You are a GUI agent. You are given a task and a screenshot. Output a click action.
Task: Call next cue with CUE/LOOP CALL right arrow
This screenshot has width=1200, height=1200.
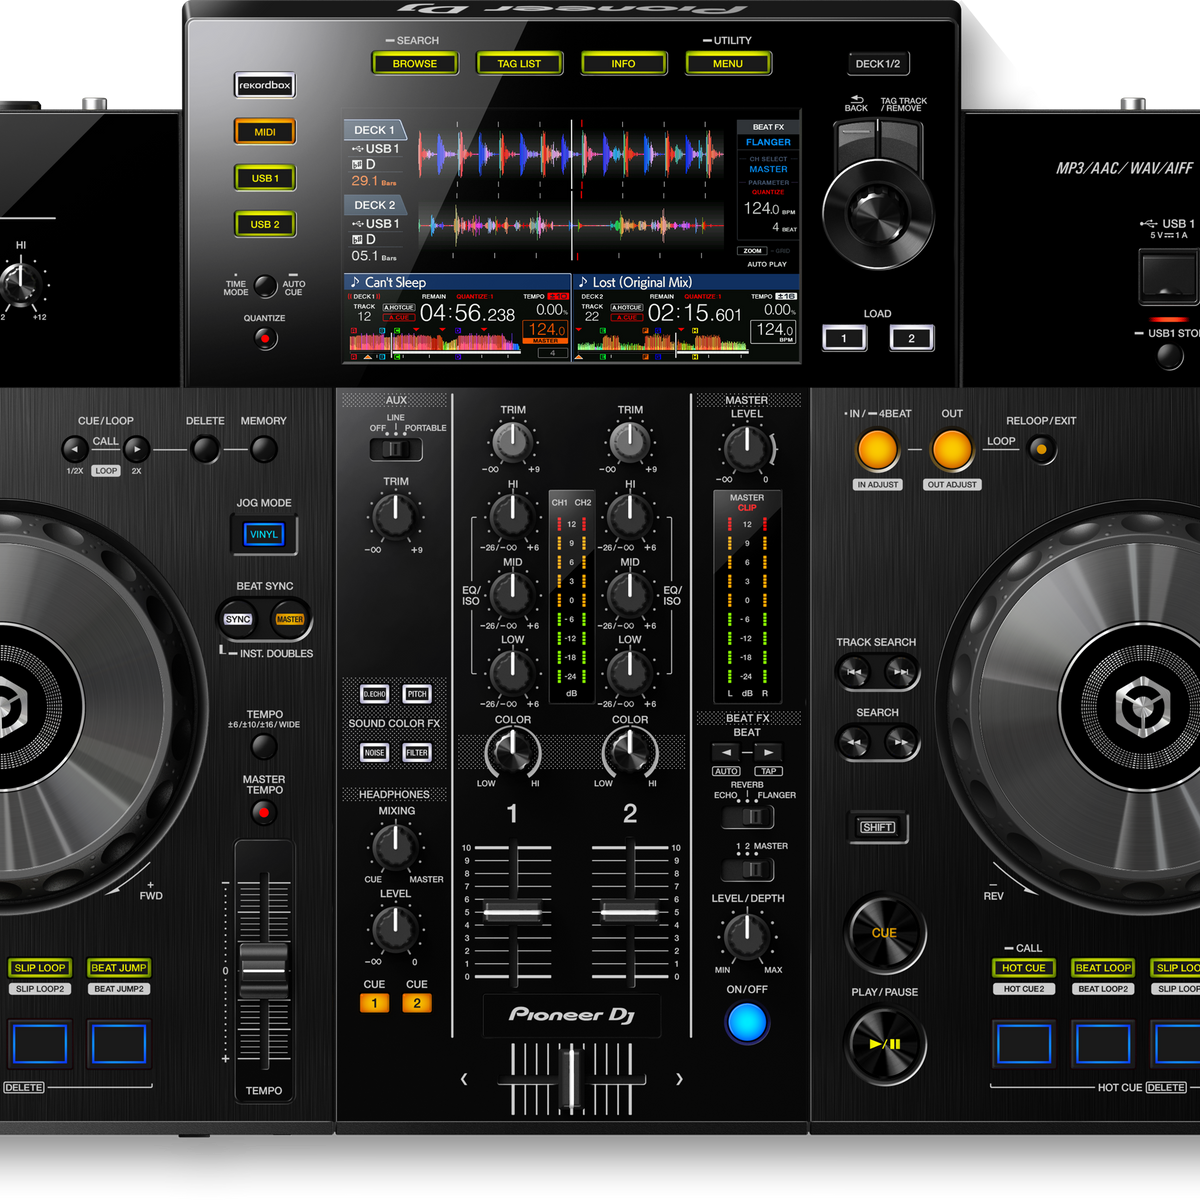(136, 449)
